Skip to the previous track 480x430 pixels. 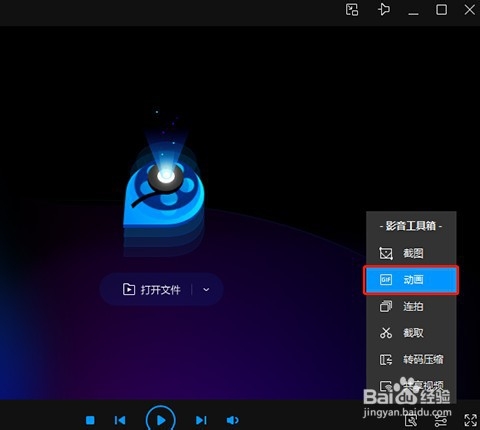120,420
